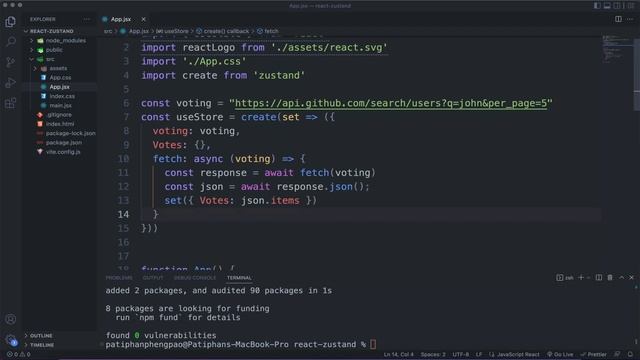Close the App.jsx editor tab
This screenshot has height=360, width=640.
(x=143, y=19)
